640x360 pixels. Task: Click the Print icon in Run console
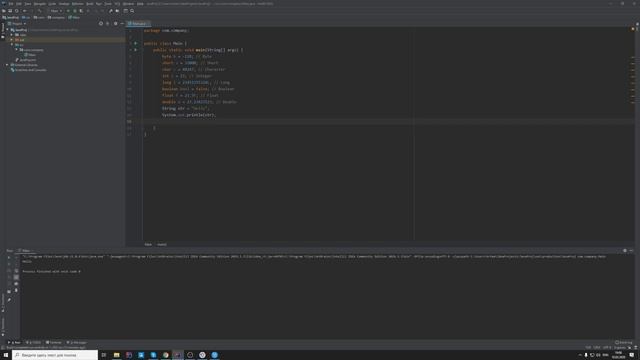[x=16, y=284]
